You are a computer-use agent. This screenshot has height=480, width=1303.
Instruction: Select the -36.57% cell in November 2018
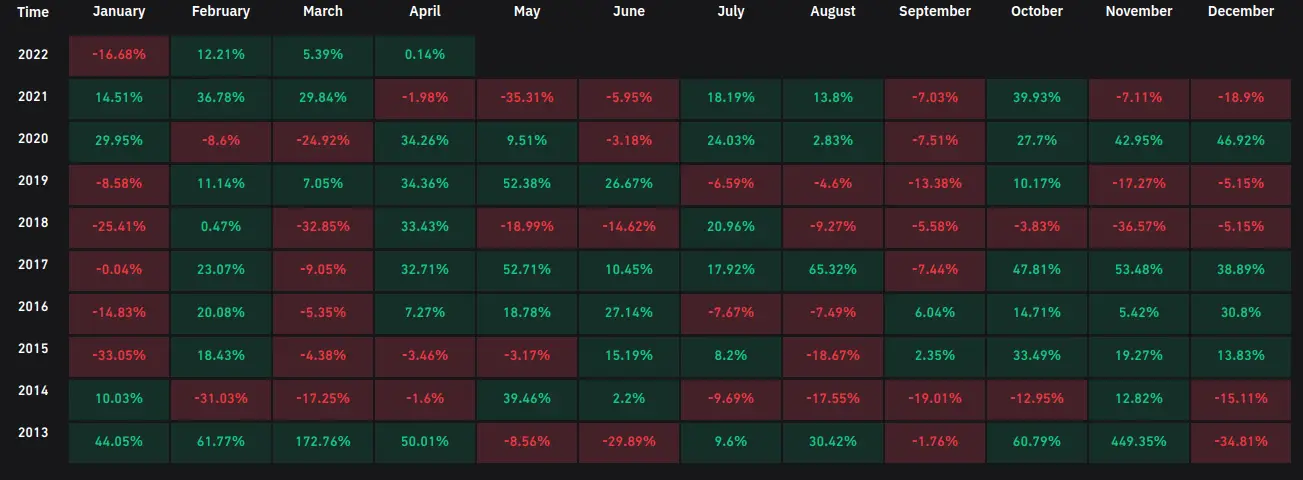pos(1138,227)
